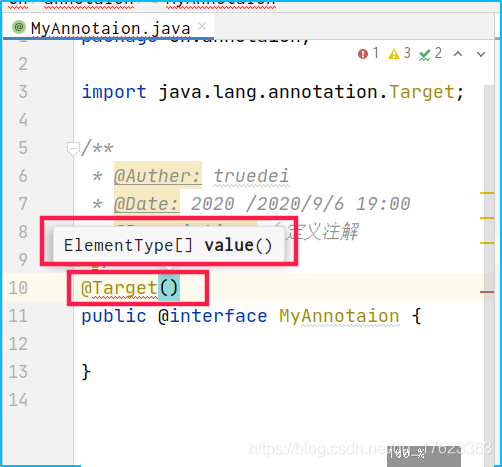Close the MyAnnotaion.java tab
This screenshot has width=502, height=467.
[x=202, y=26]
